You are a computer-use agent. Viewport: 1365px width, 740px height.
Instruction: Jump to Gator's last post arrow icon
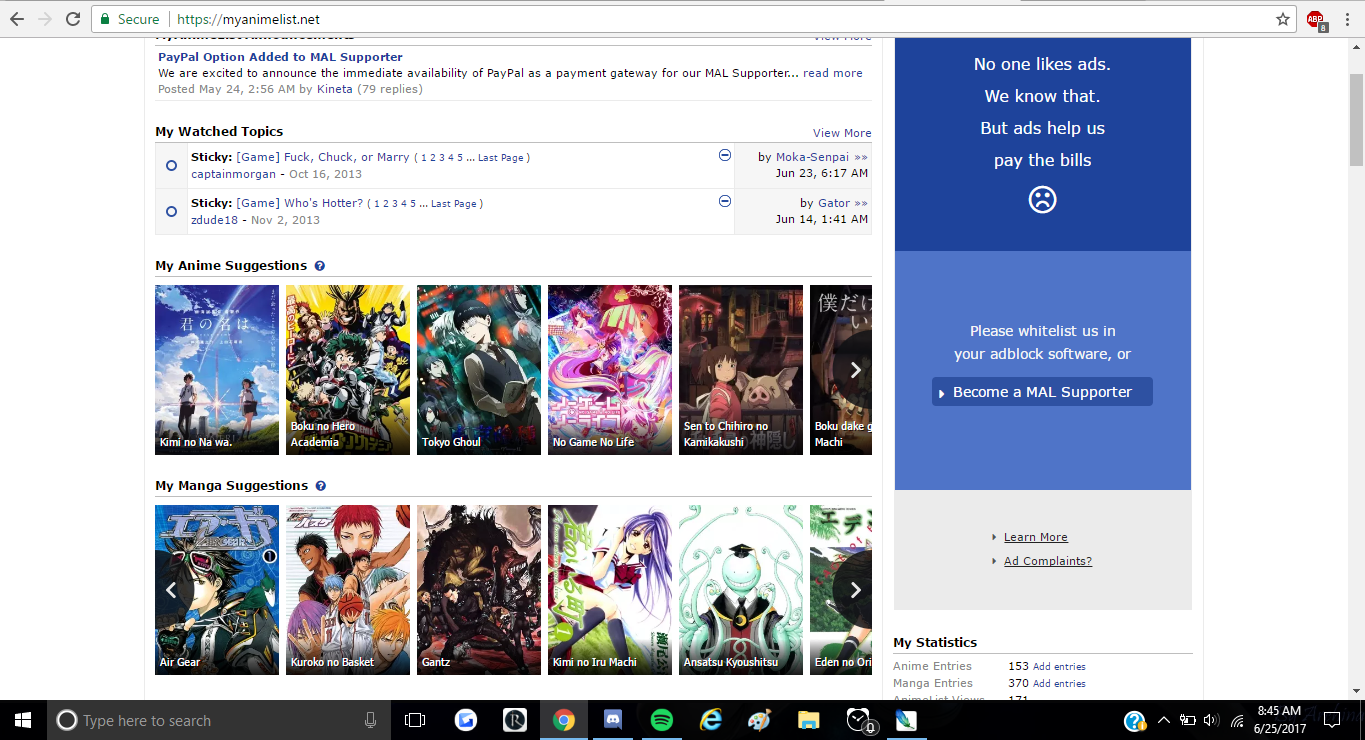pos(861,203)
